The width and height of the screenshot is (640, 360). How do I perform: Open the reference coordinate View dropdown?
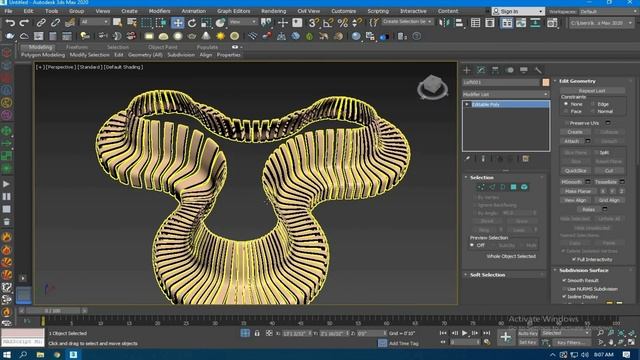pyautogui.click(x=243, y=22)
